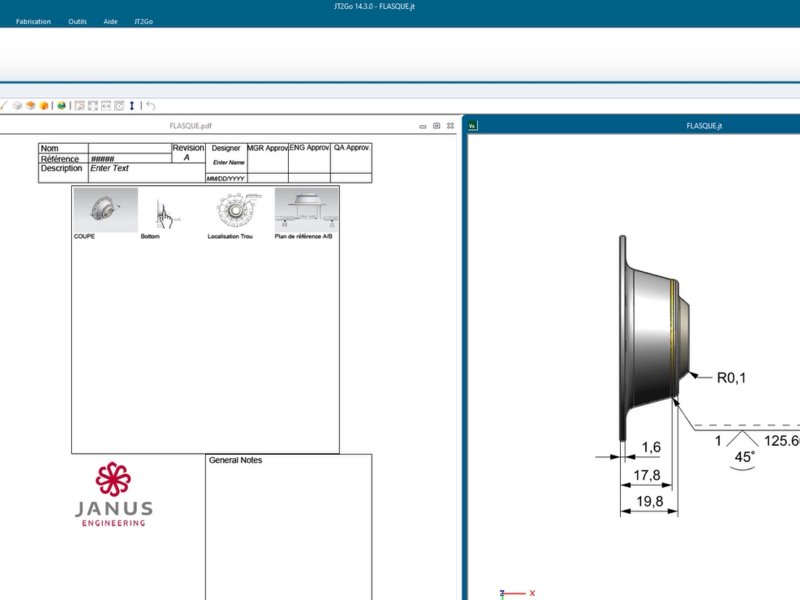Click the Enter Name designer field
800x600 pixels.
pyautogui.click(x=228, y=162)
